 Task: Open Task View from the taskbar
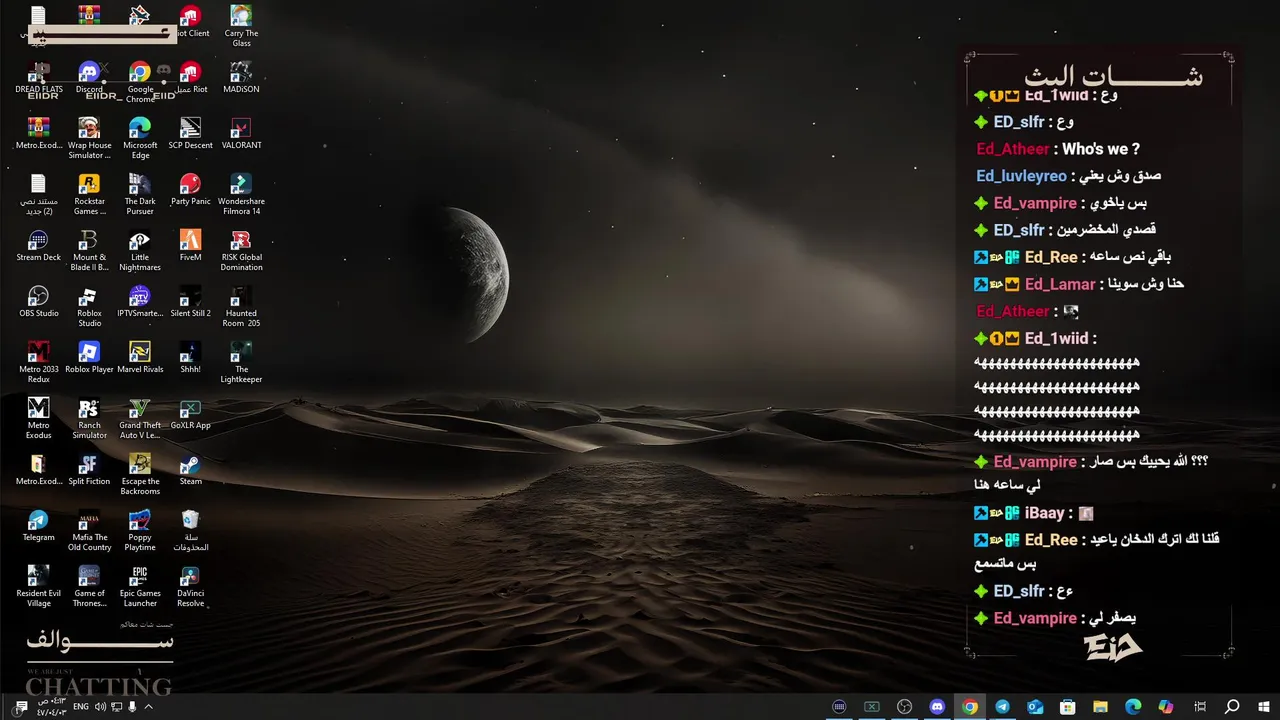tap(1200, 707)
